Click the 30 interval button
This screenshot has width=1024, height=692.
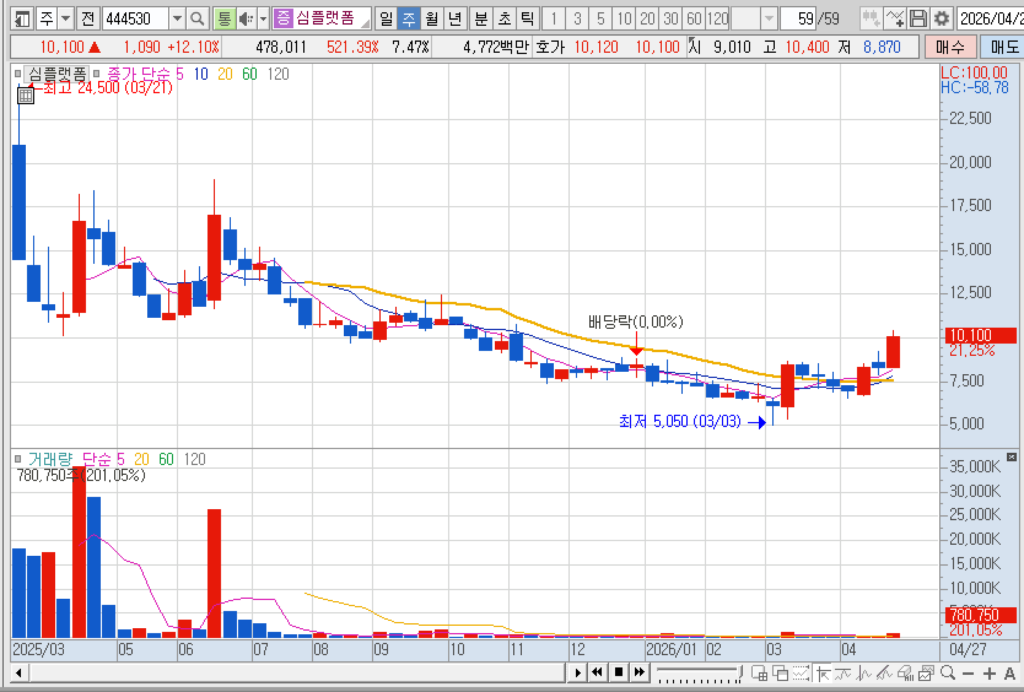tap(671, 19)
